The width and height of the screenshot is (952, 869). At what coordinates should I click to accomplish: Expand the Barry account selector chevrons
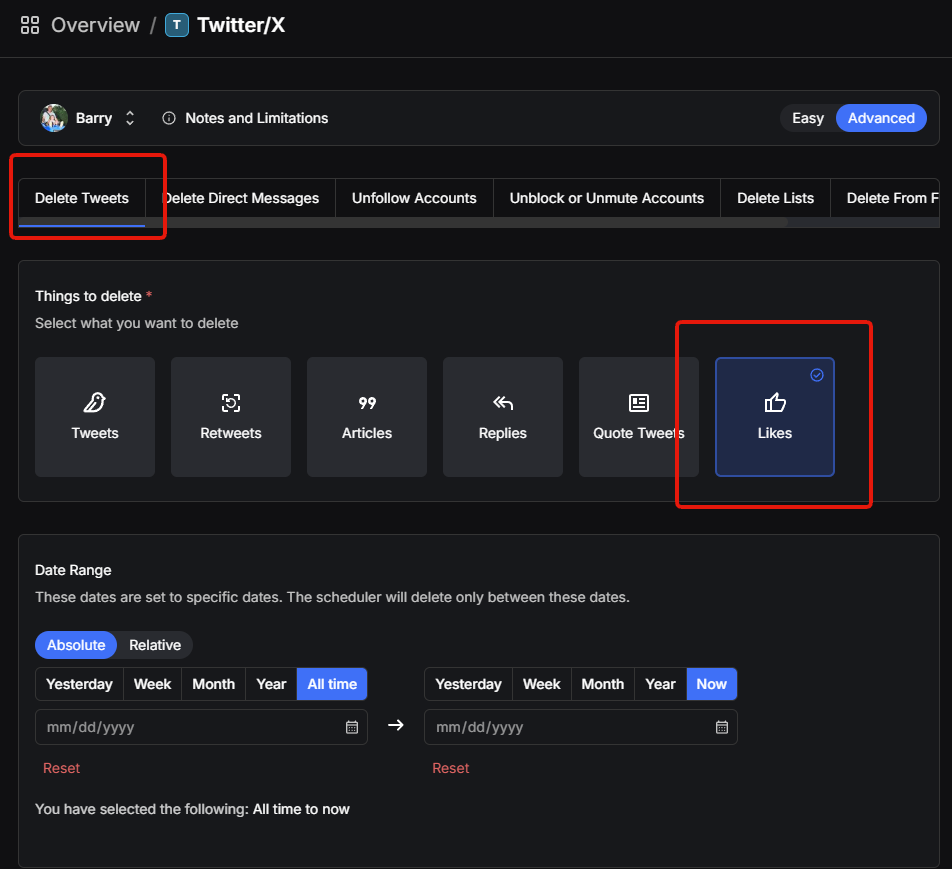(x=130, y=118)
